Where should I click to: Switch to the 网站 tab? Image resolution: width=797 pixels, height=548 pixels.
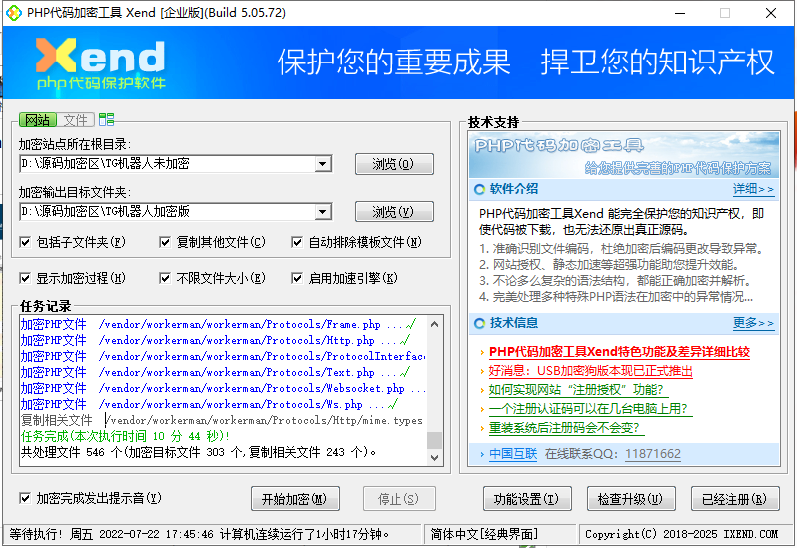coord(38,120)
